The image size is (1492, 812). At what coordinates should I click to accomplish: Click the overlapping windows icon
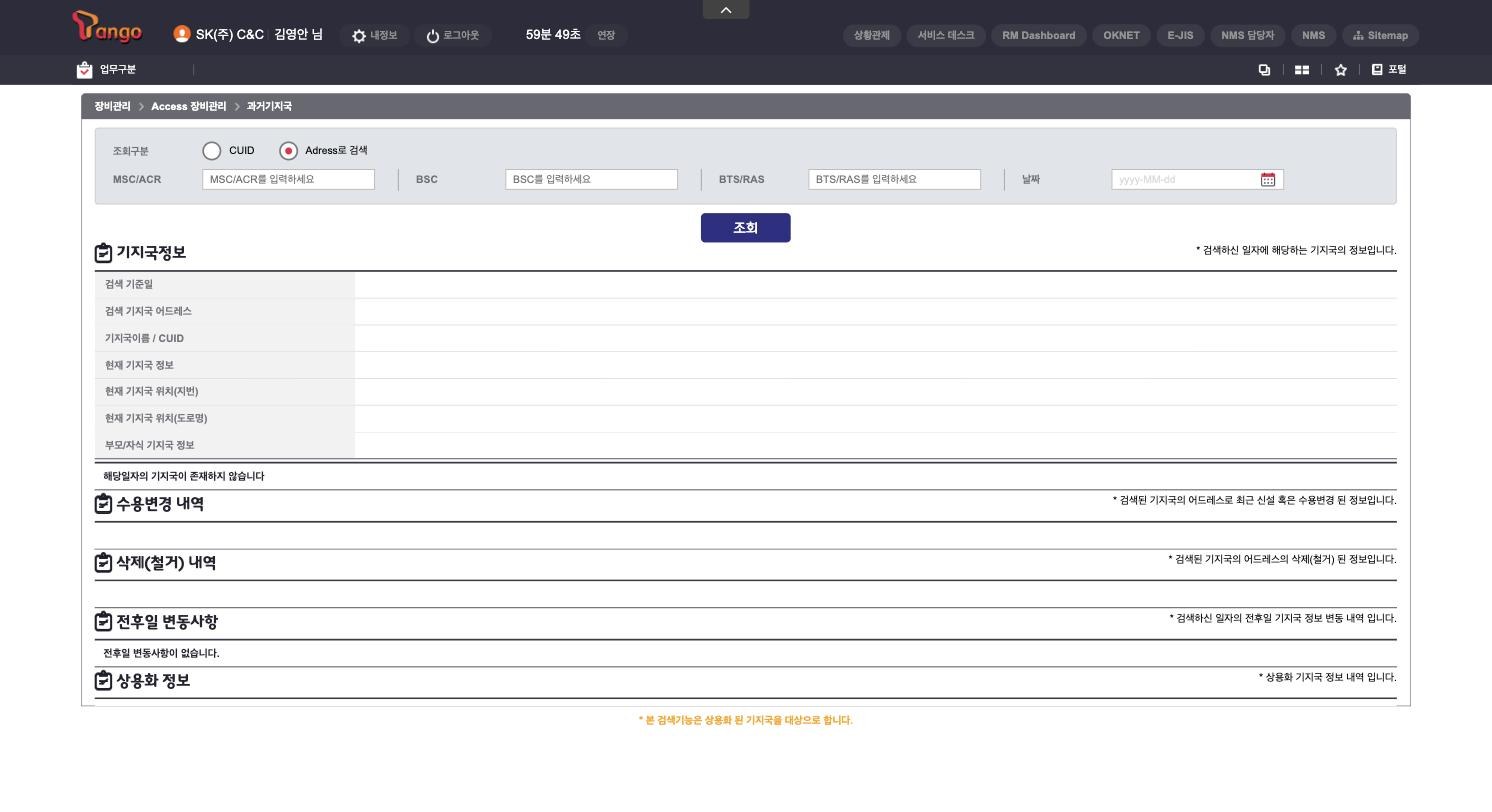[1264, 70]
